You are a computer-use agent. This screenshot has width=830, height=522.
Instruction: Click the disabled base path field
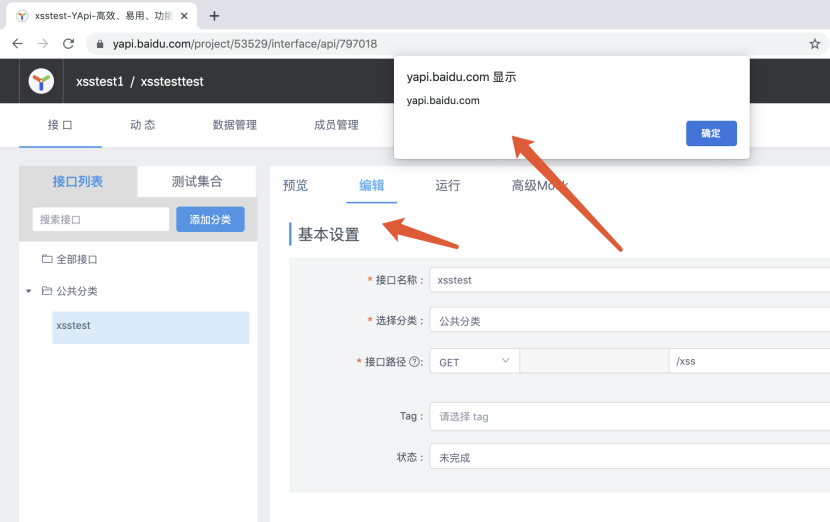coord(594,361)
